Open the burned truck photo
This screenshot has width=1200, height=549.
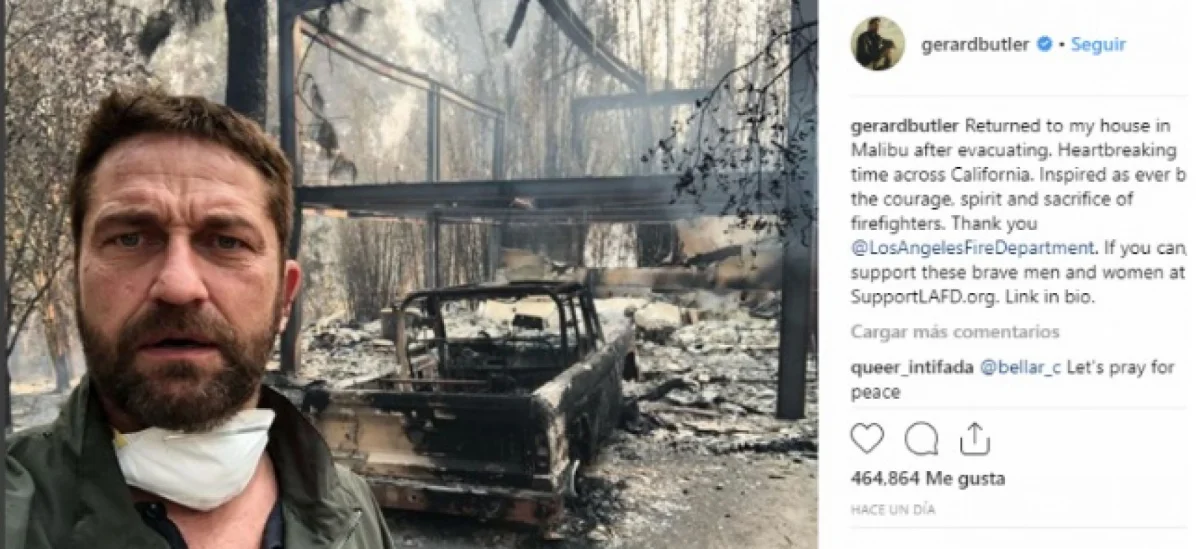409,274
